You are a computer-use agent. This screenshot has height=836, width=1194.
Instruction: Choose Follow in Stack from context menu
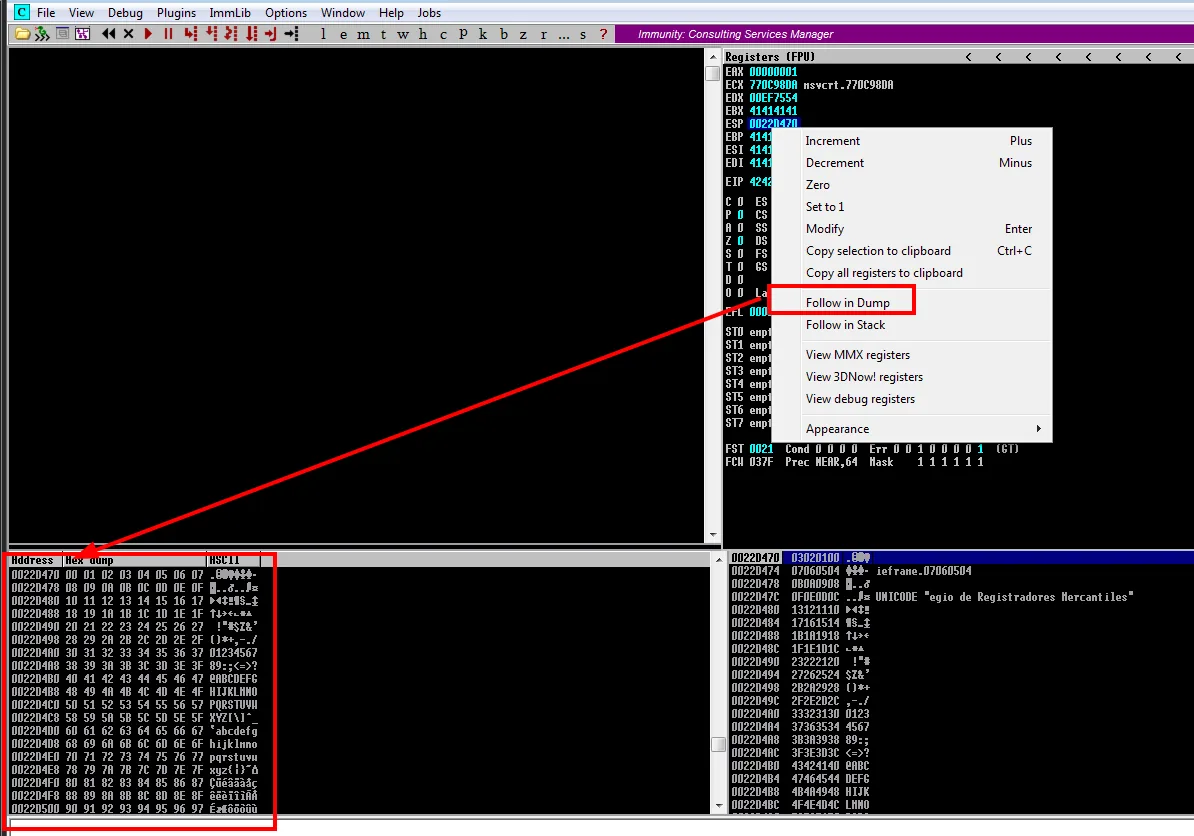(x=845, y=324)
